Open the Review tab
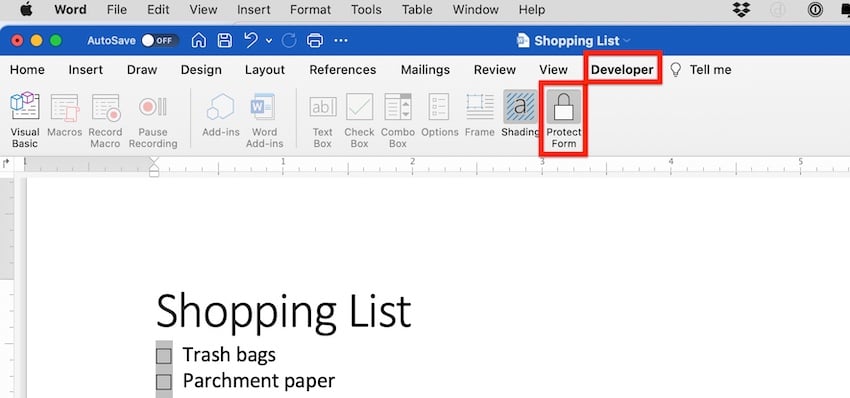This screenshot has width=850, height=398. (x=495, y=69)
